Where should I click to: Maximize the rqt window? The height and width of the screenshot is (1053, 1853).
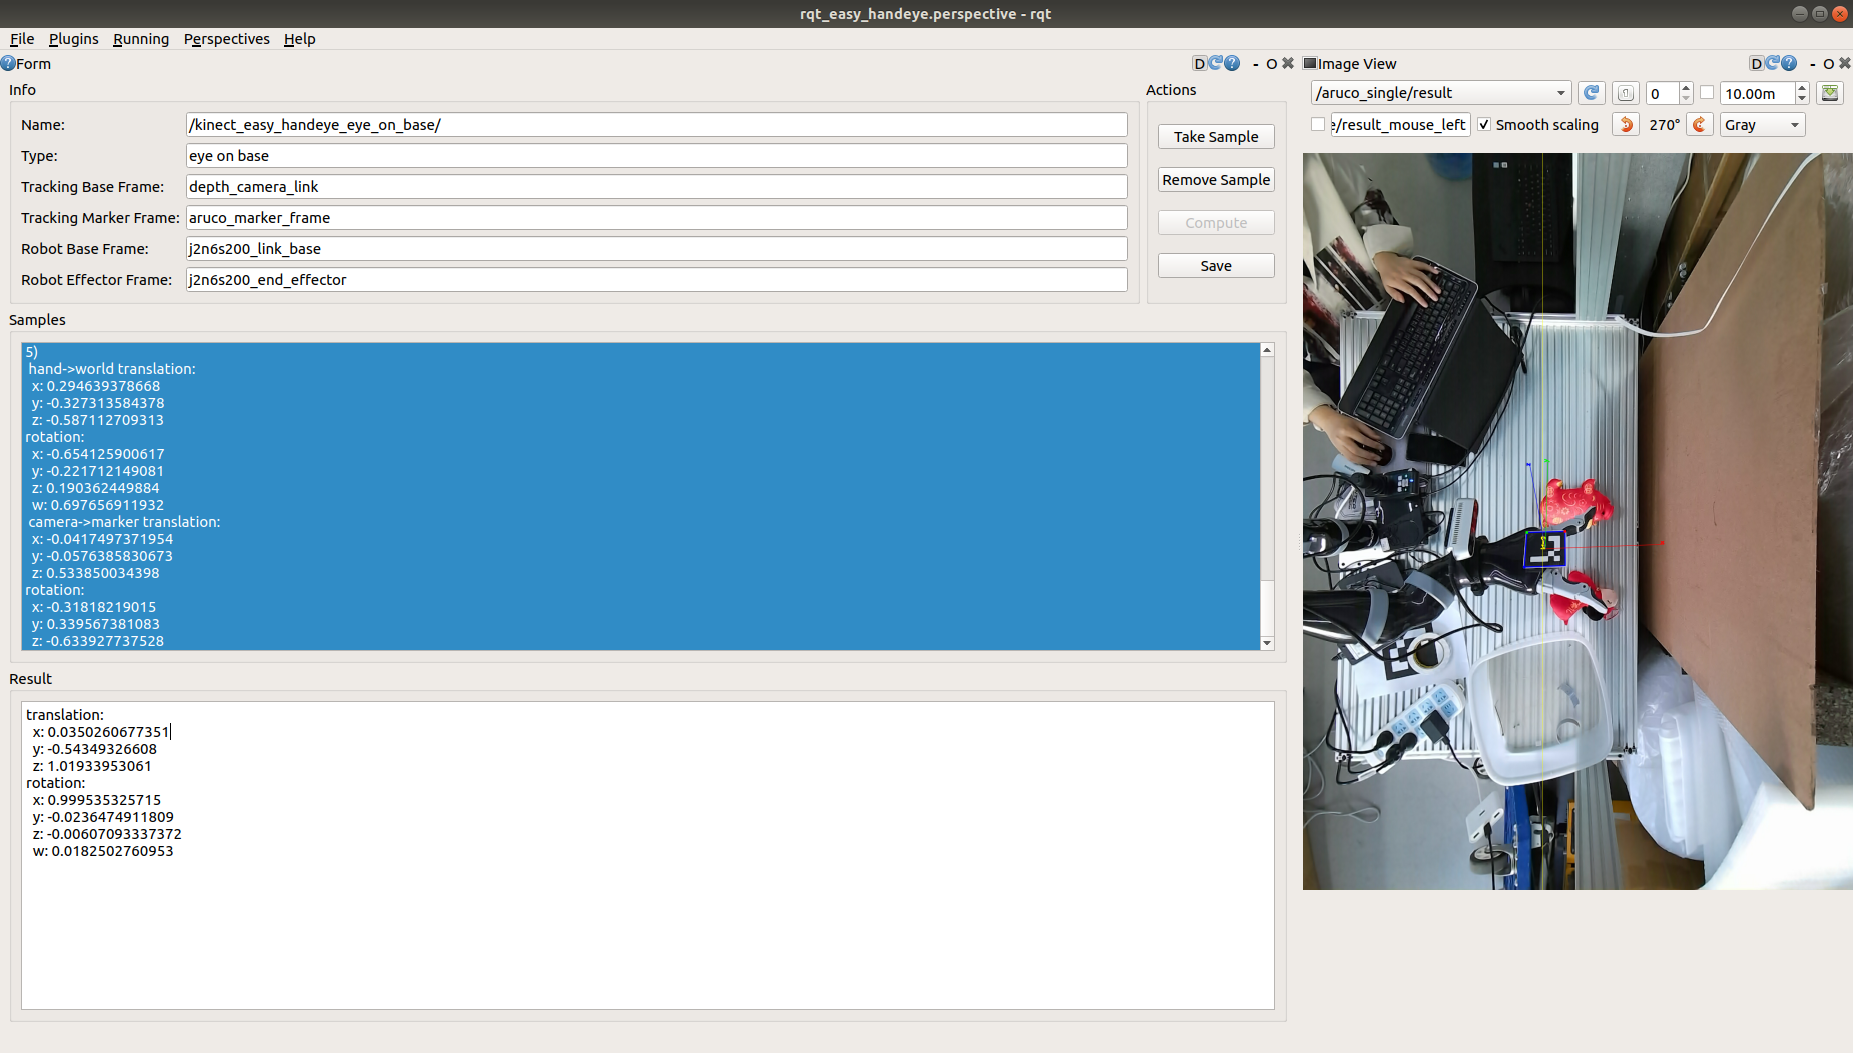click(1820, 13)
